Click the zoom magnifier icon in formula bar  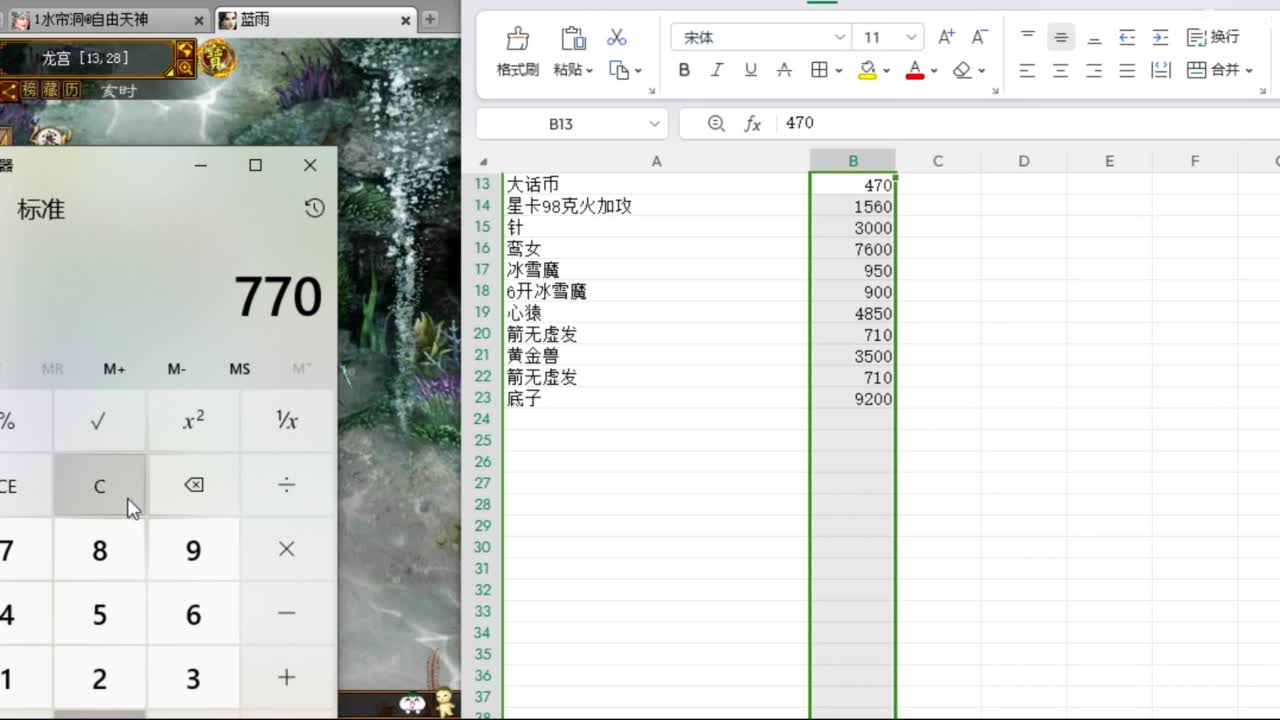click(x=716, y=123)
